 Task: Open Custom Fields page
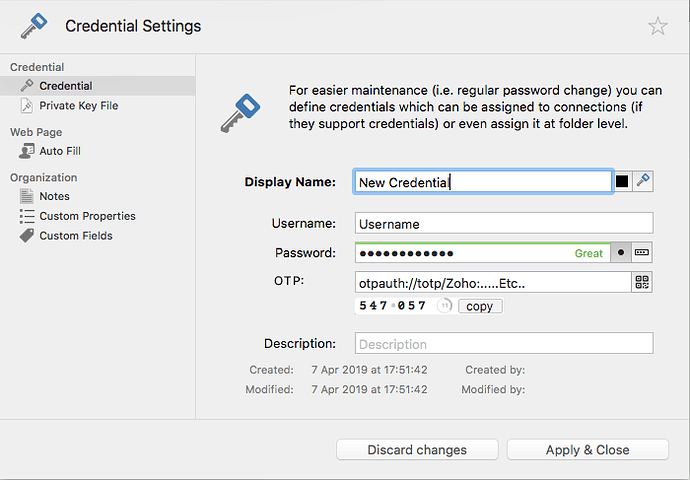click(x=75, y=236)
